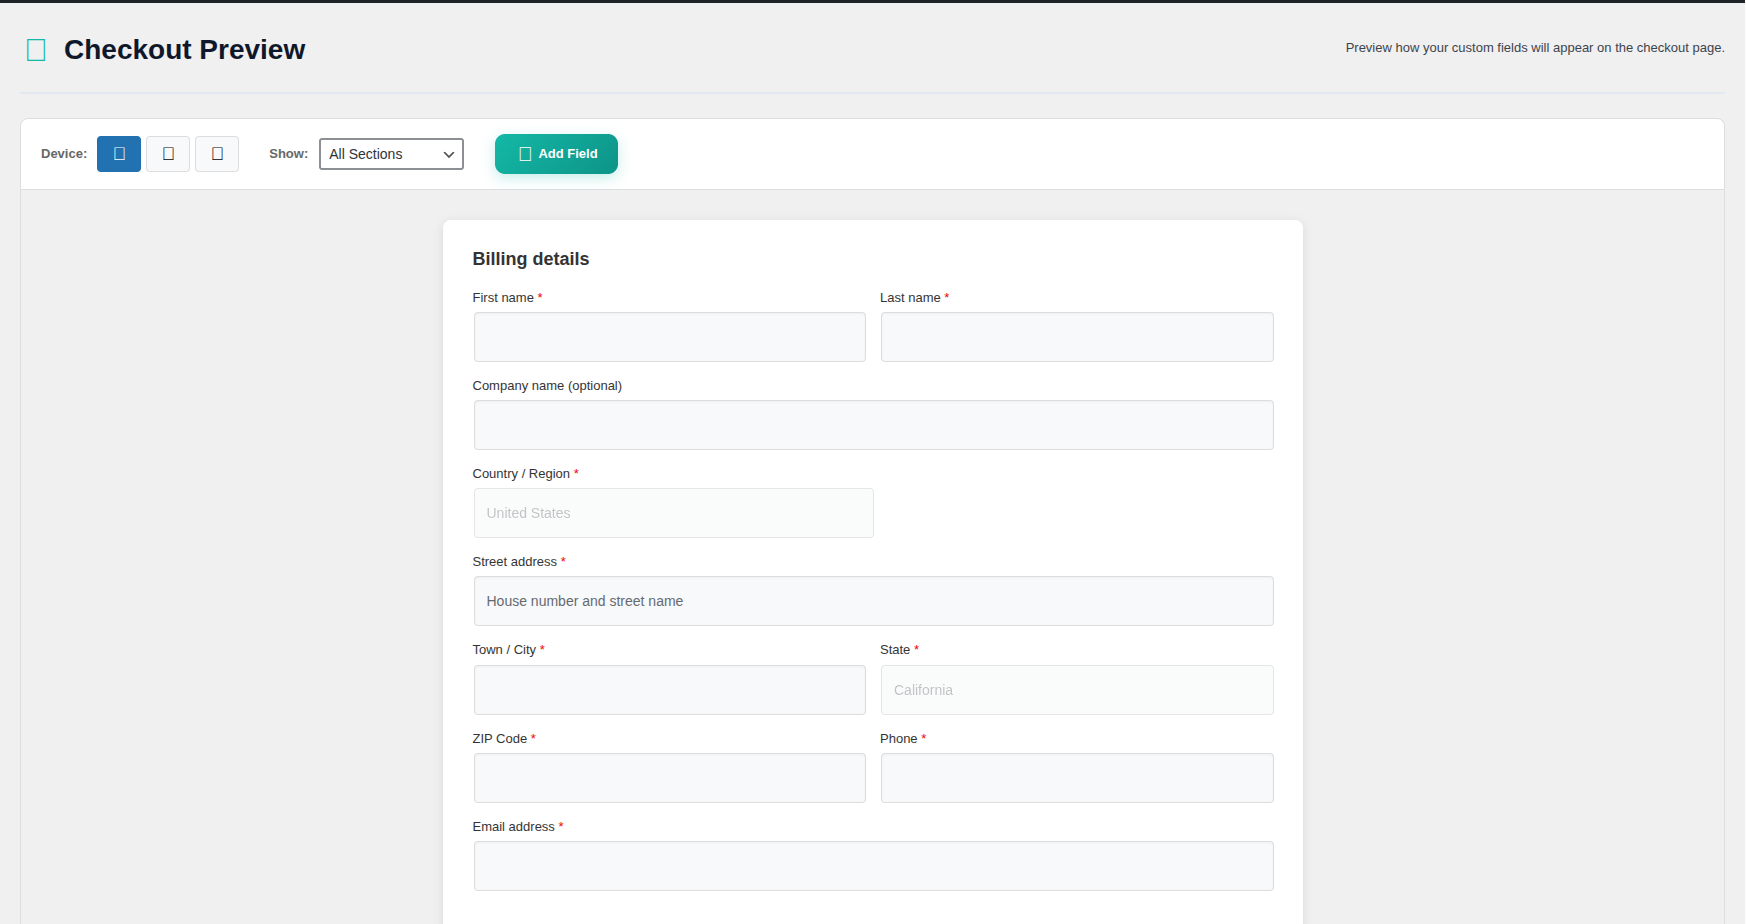Click inside the ZIP Code input
Viewport: 1746px width, 924px height.
pos(669,778)
